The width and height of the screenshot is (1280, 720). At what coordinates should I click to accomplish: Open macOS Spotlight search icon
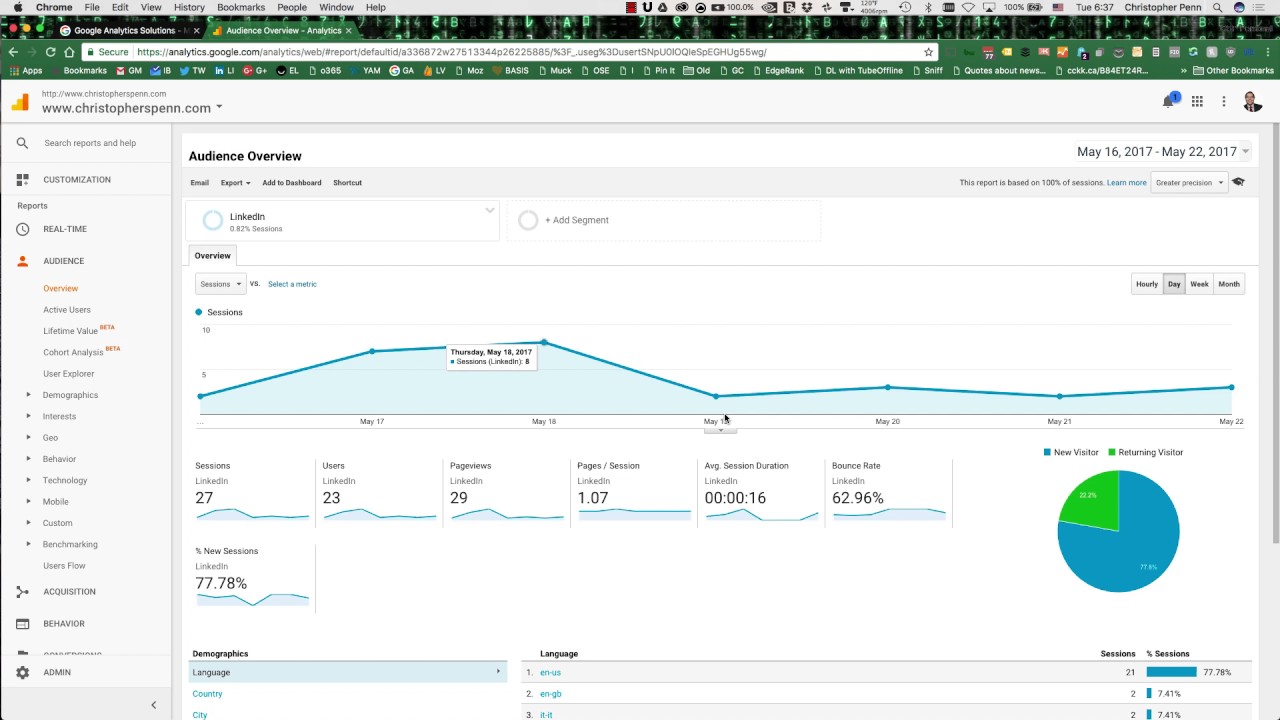[x=1217, y=7]
